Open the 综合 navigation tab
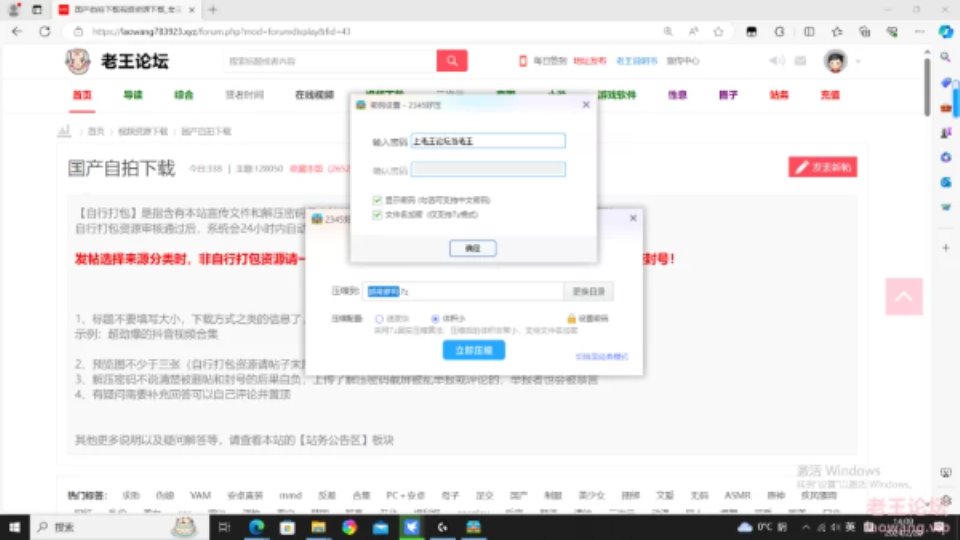The height and width of the screenshot is (540, 960). pyautogui.click(x=184, y=95)
